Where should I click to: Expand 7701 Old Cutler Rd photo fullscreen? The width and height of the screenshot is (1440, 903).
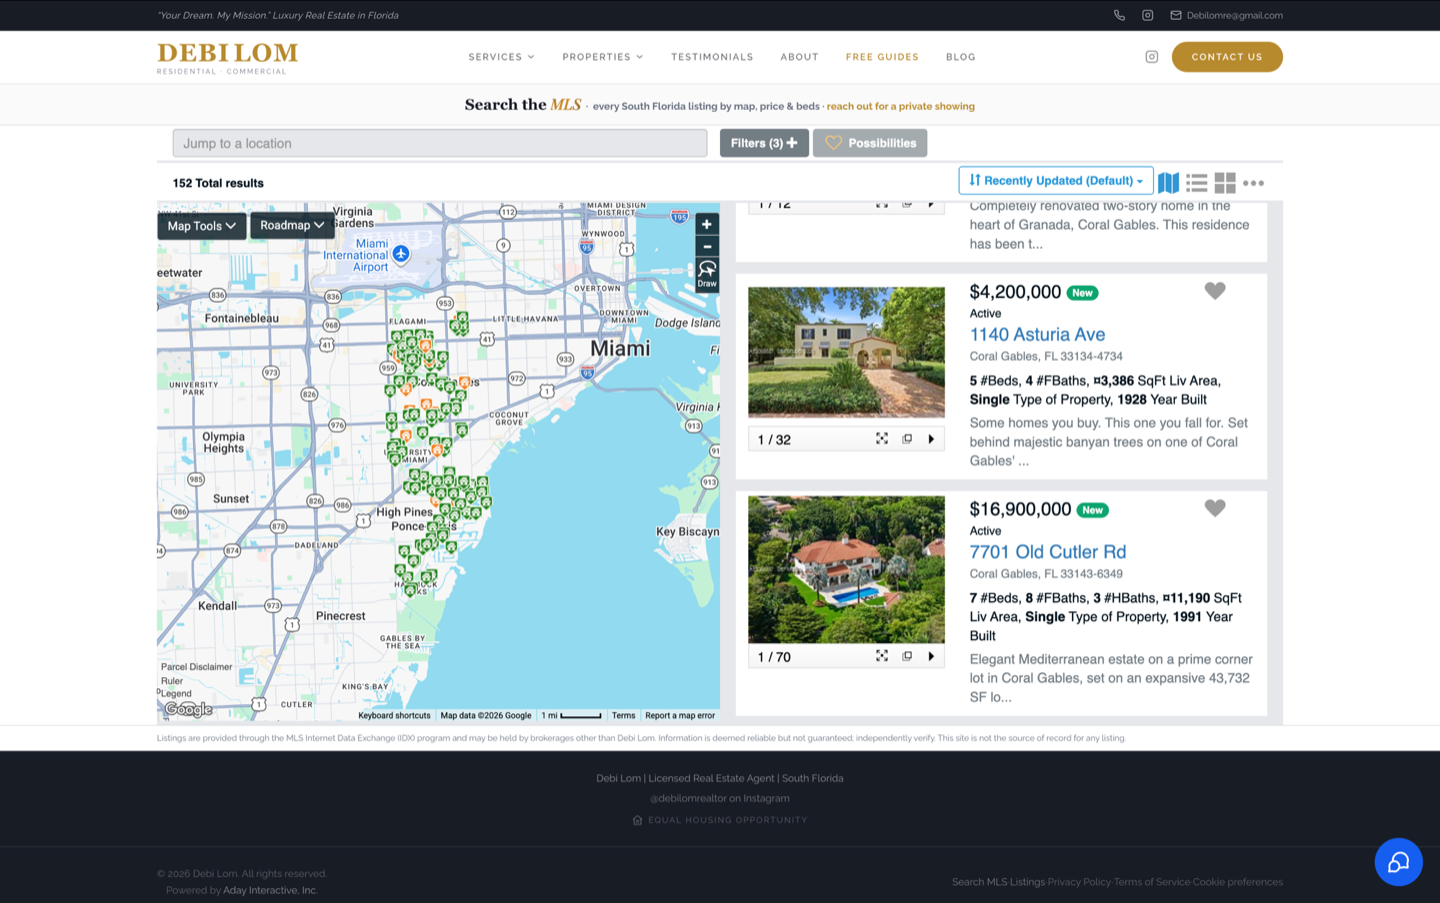click(x=882, y=656)
